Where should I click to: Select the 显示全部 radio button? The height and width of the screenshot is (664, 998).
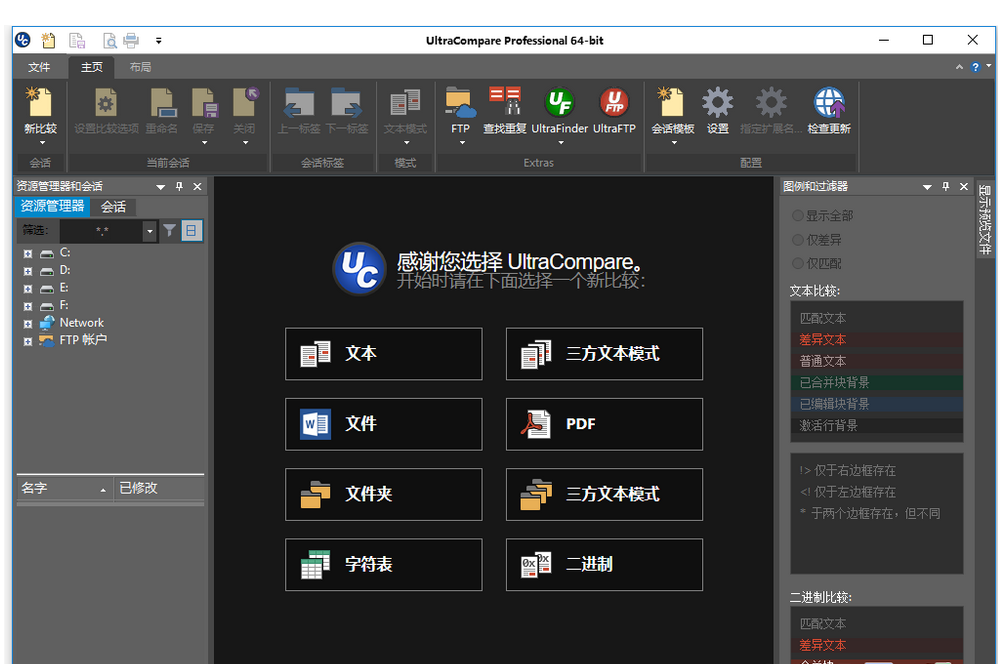(x=798, y=216)
